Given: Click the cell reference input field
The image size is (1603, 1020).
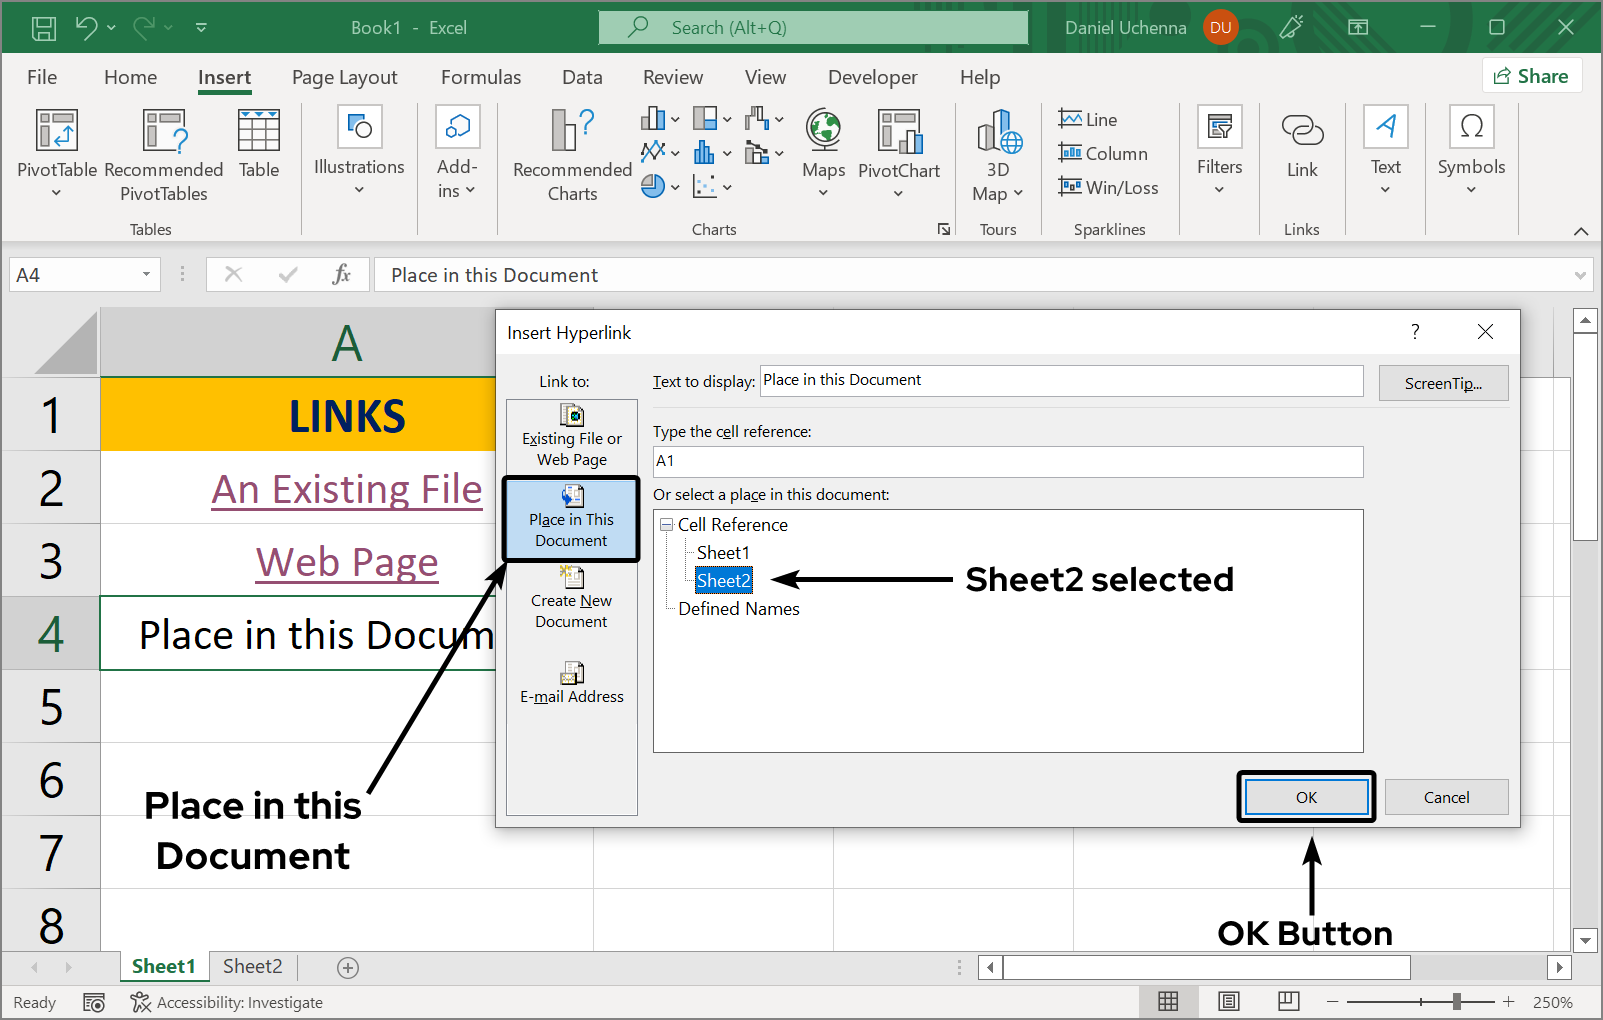Looking at the screenshot, I should click(1007, 461).
